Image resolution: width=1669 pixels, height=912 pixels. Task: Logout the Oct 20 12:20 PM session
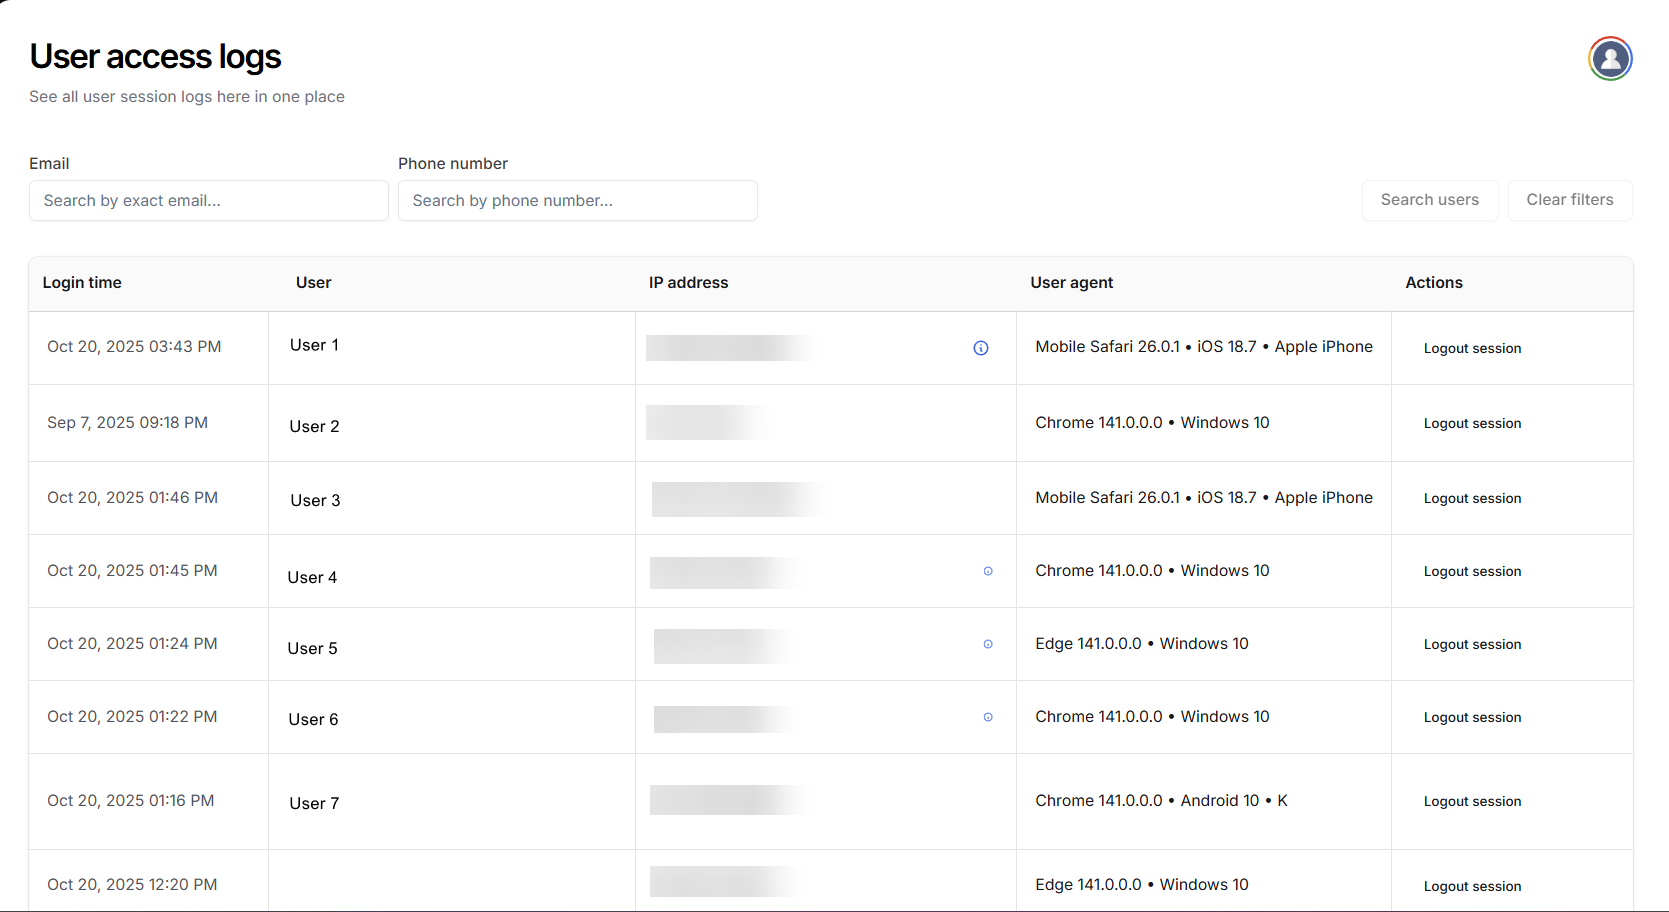click(1472, 887)
